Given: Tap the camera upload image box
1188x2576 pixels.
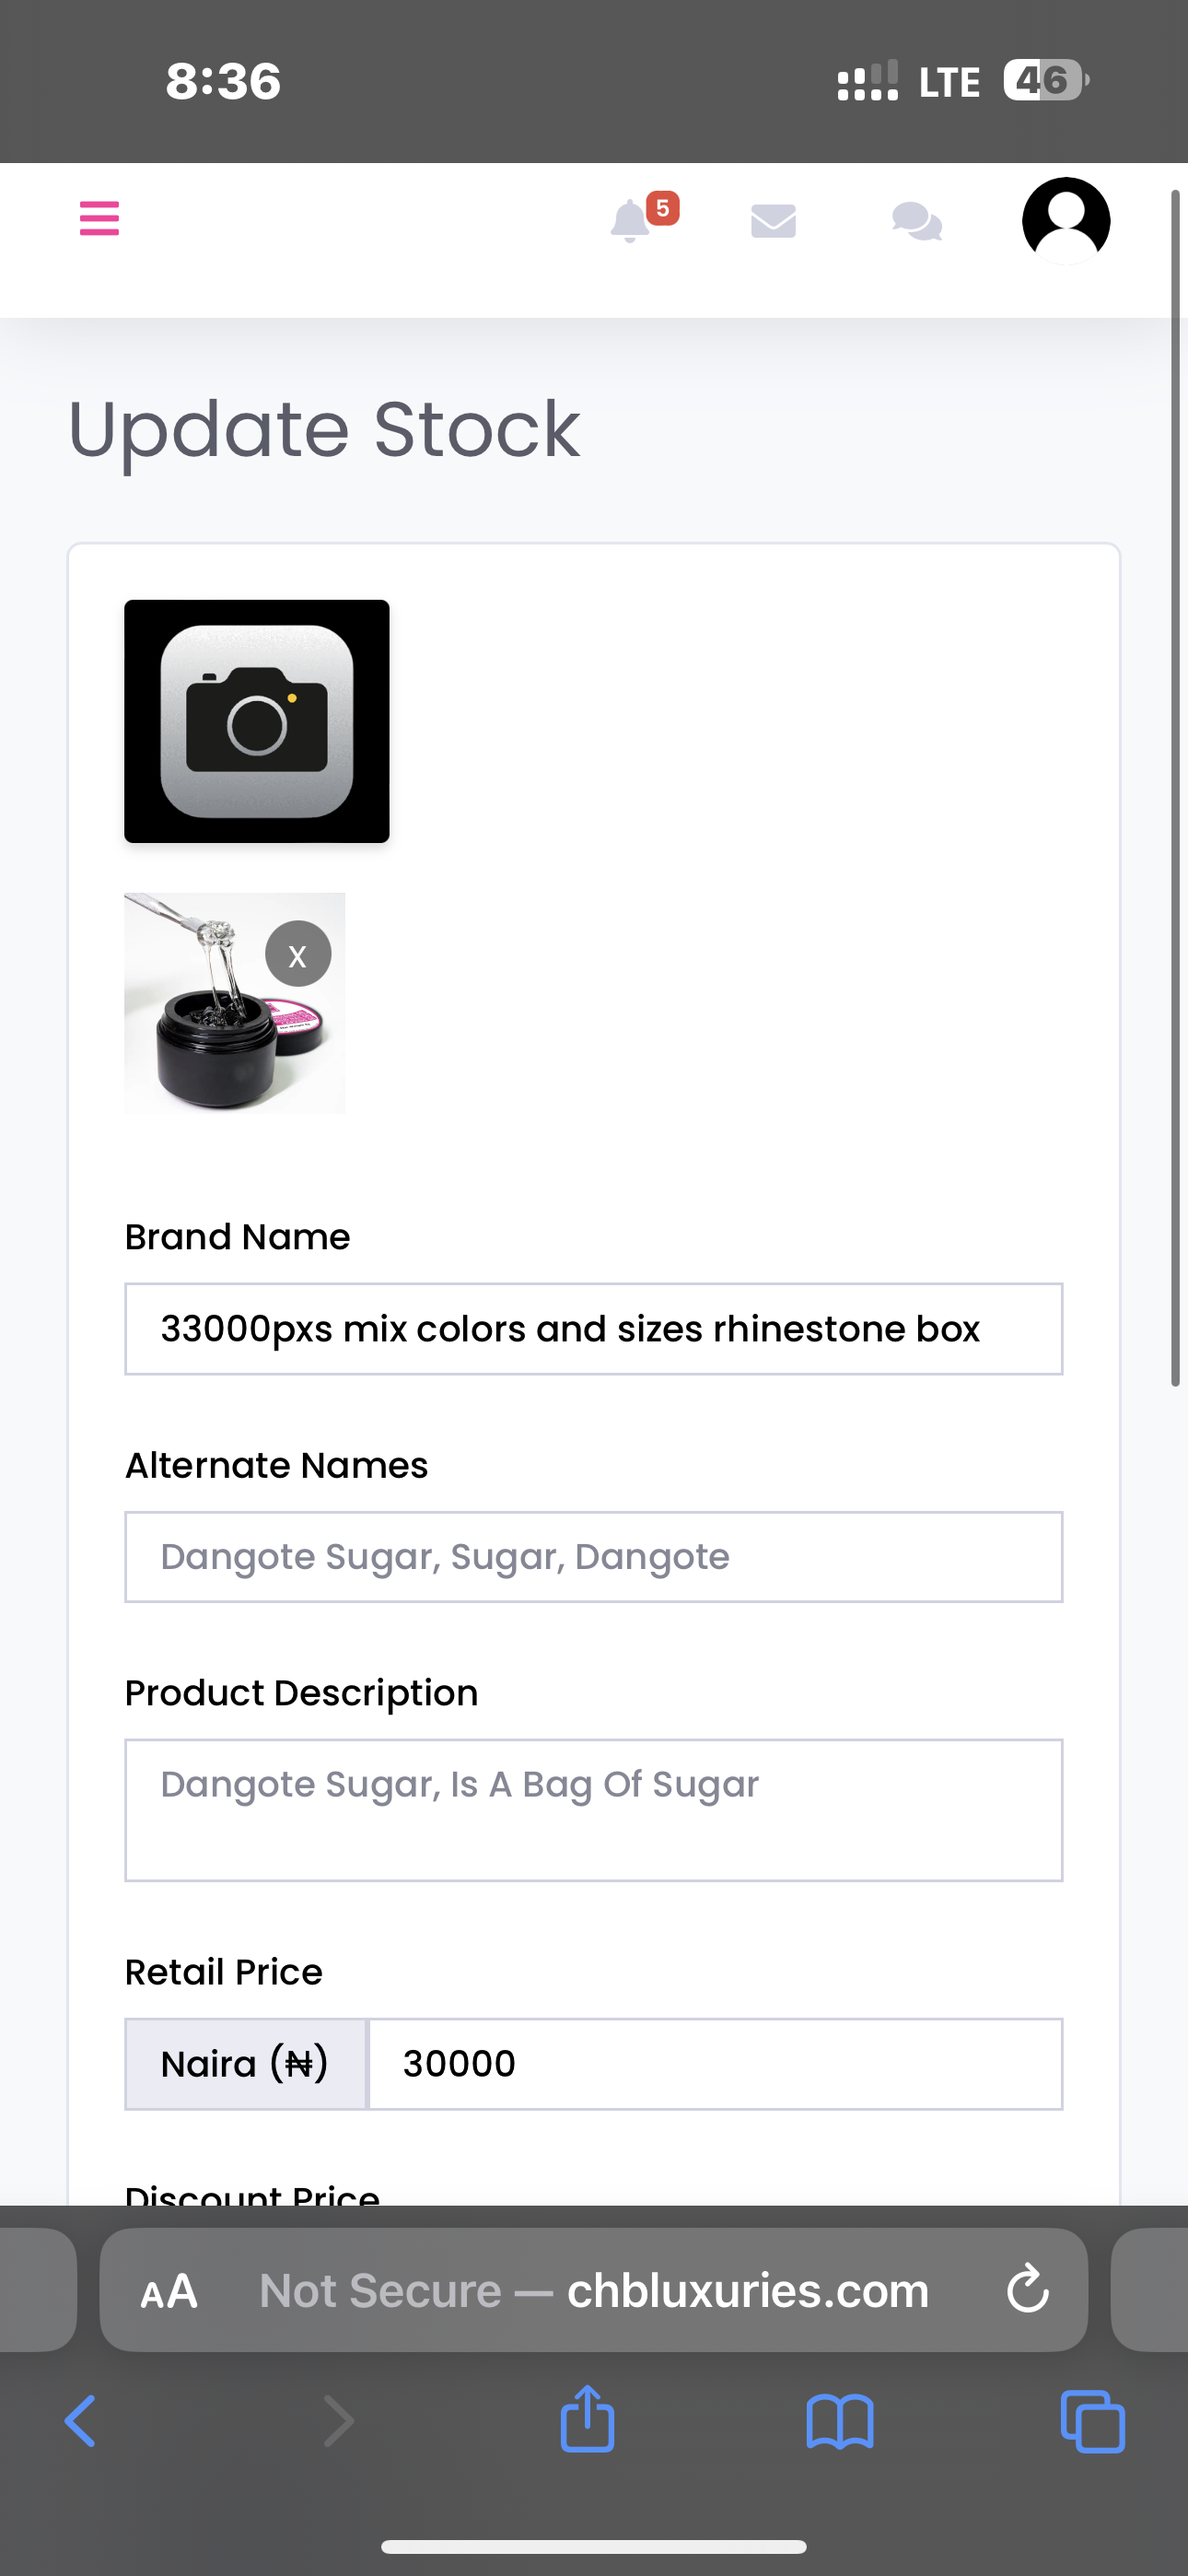Looking at the screenshot, I should click(x=257, y=721).
